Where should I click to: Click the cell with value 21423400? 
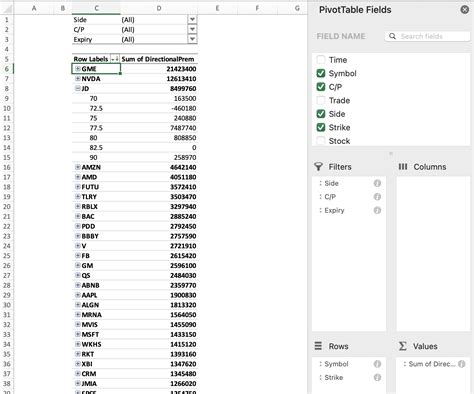(x=159, y=69)
